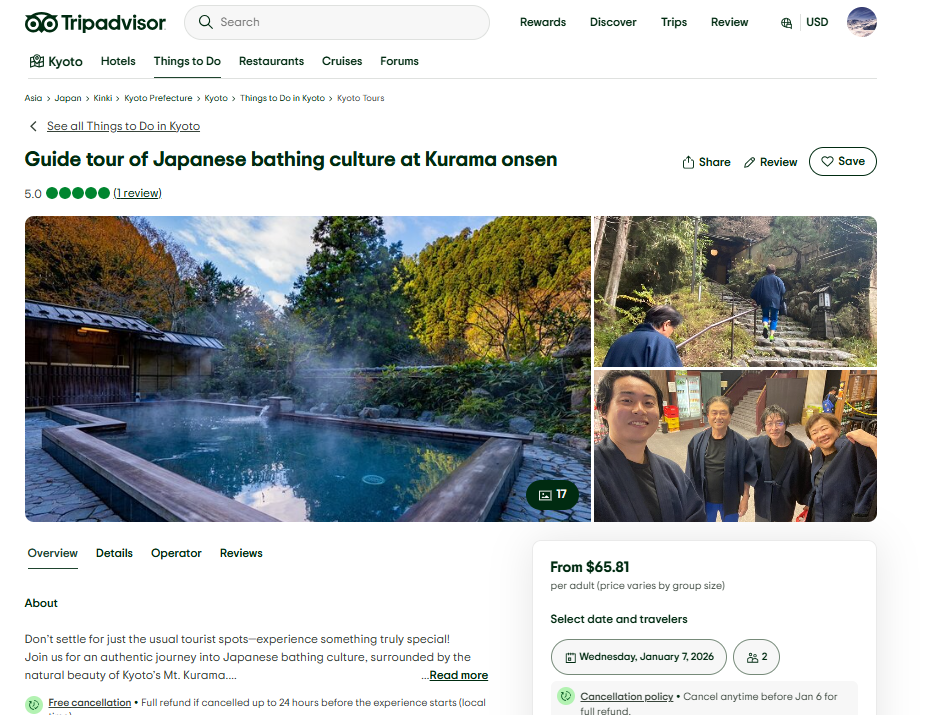Open the 1 review link
The image size is (934, 715).
[x=137, y=193]
